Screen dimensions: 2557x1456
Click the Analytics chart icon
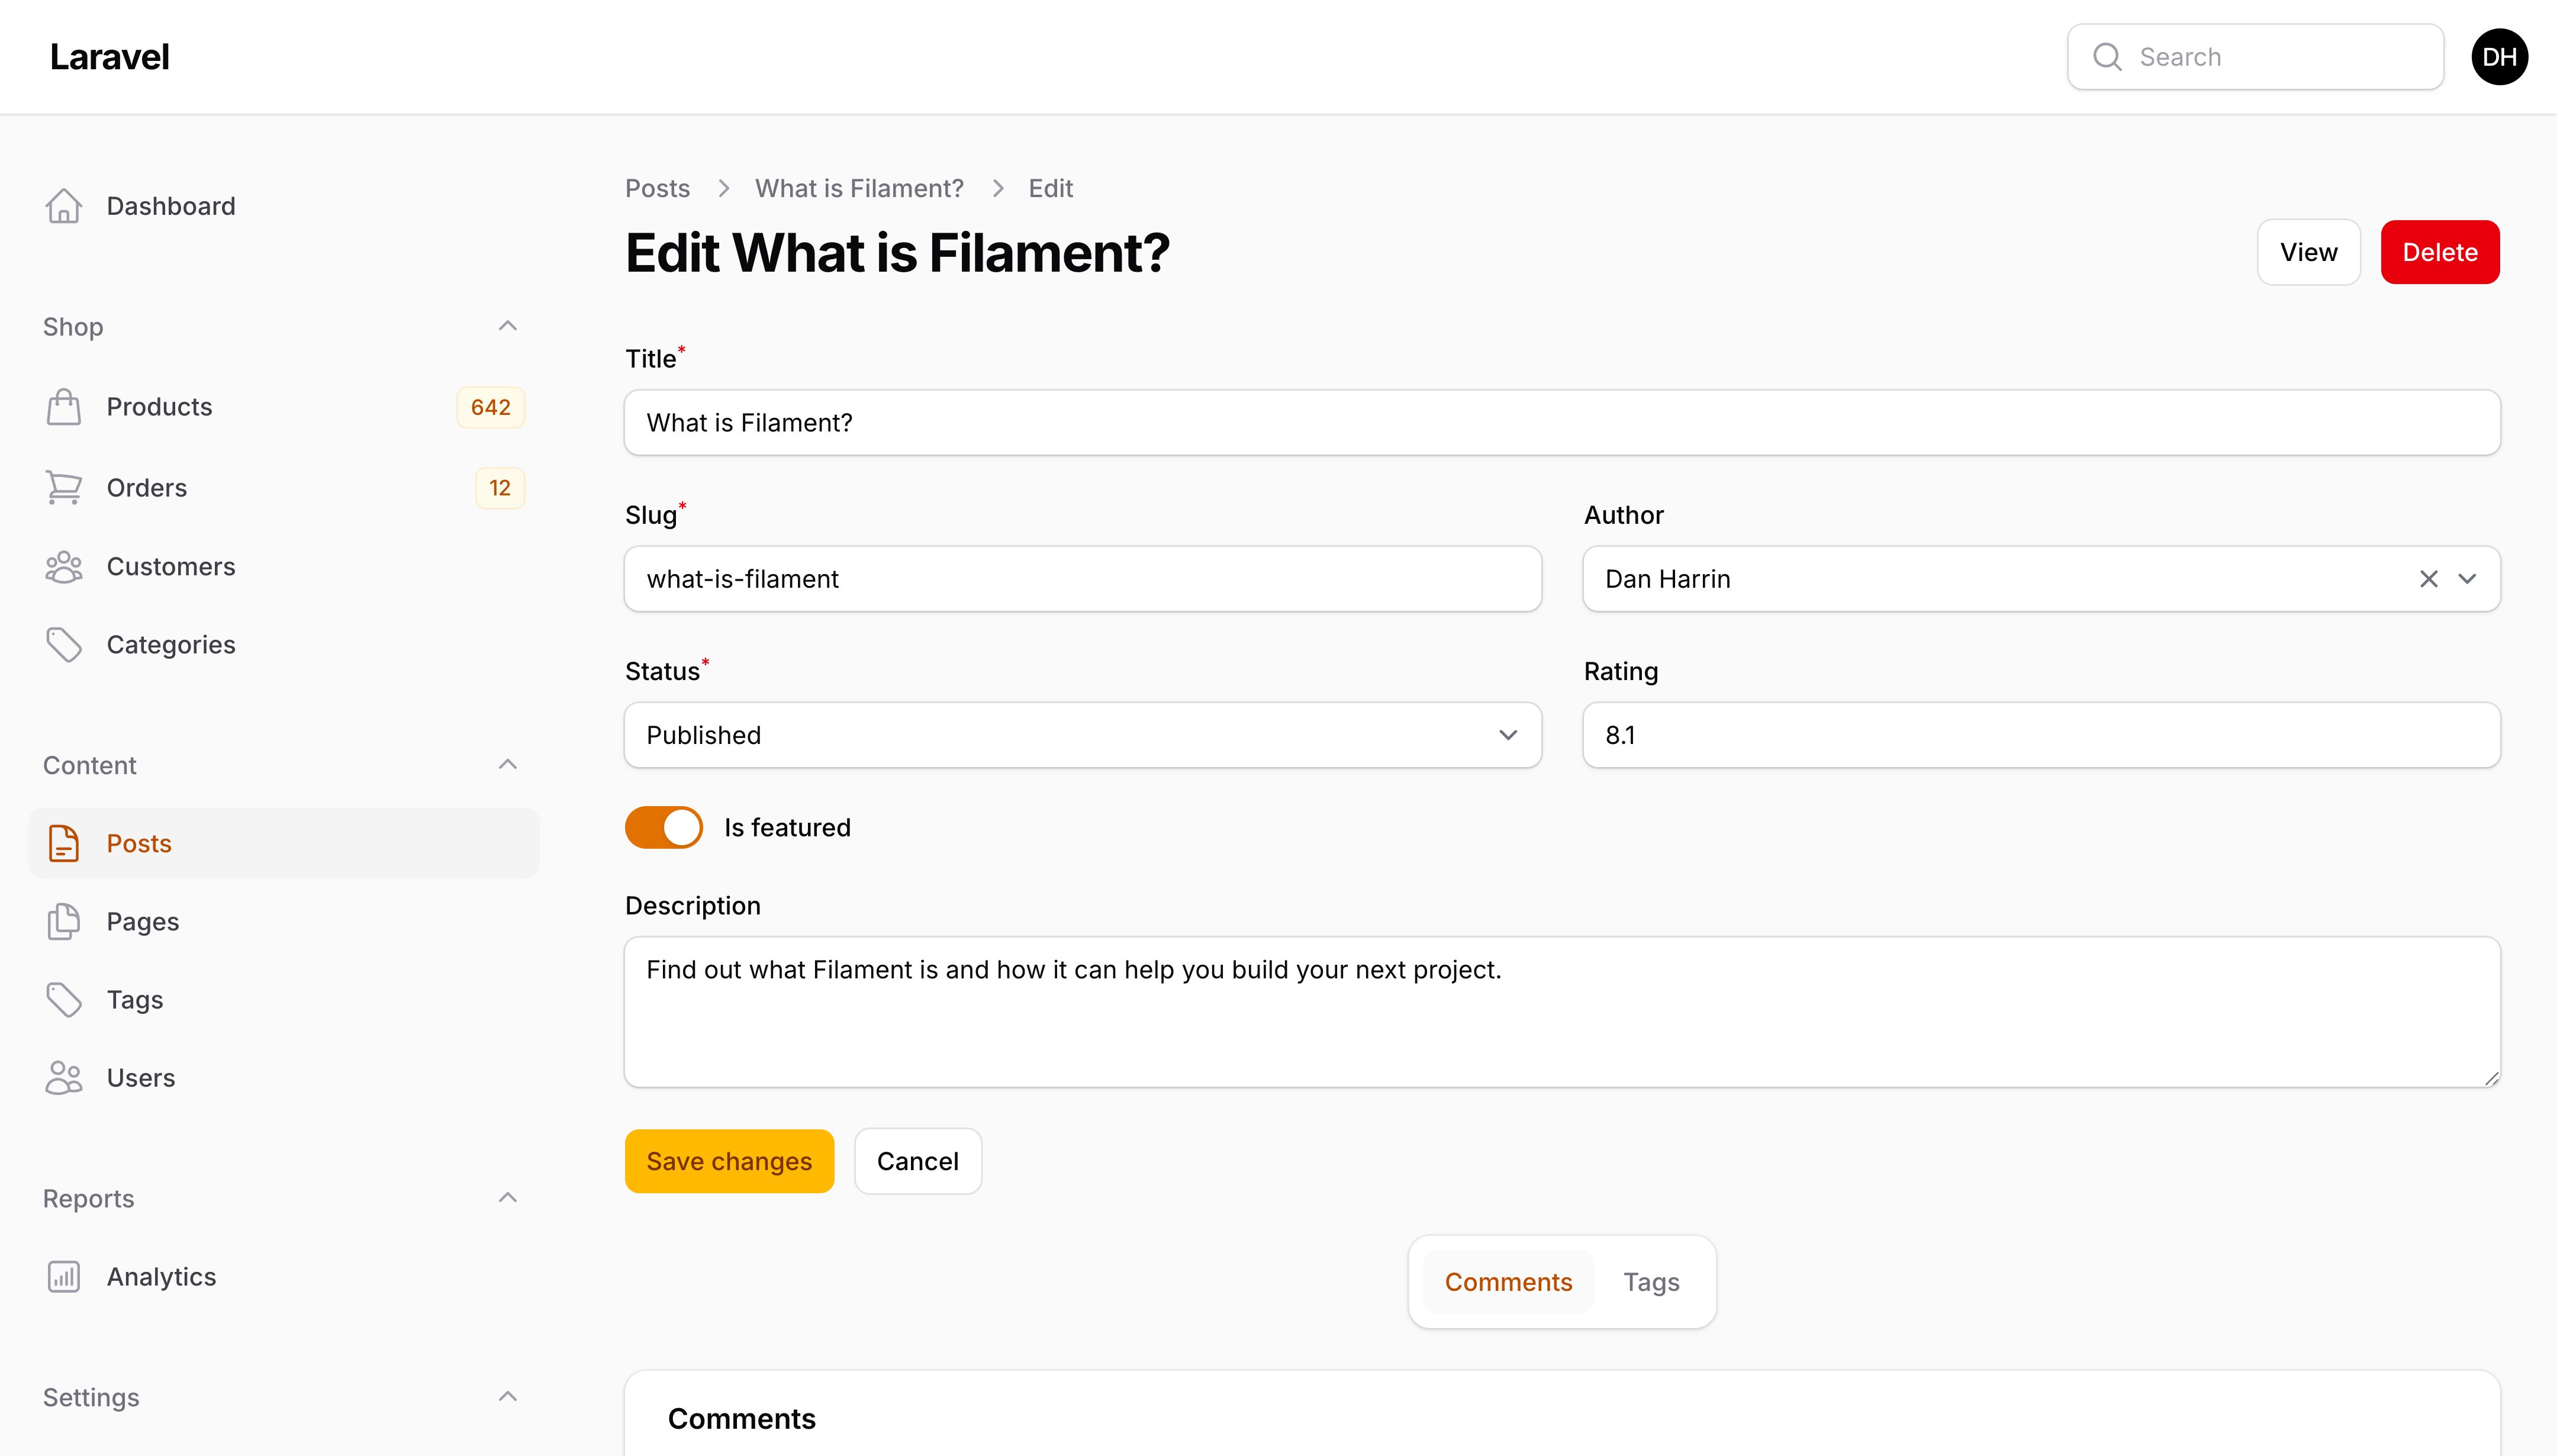click(x=64, y=1277)
